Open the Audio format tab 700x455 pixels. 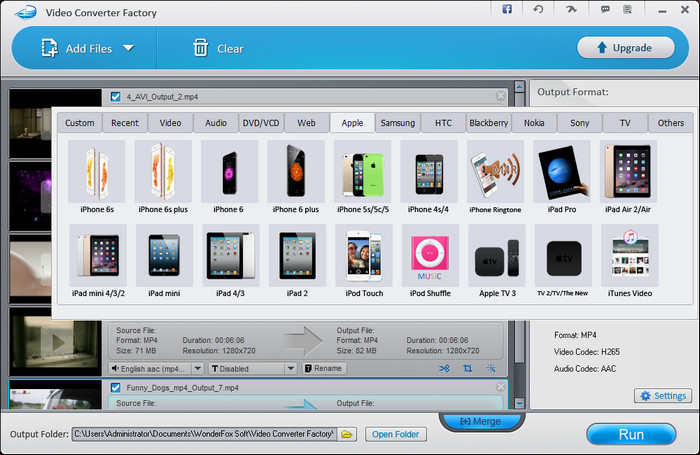tap(216, 123)
